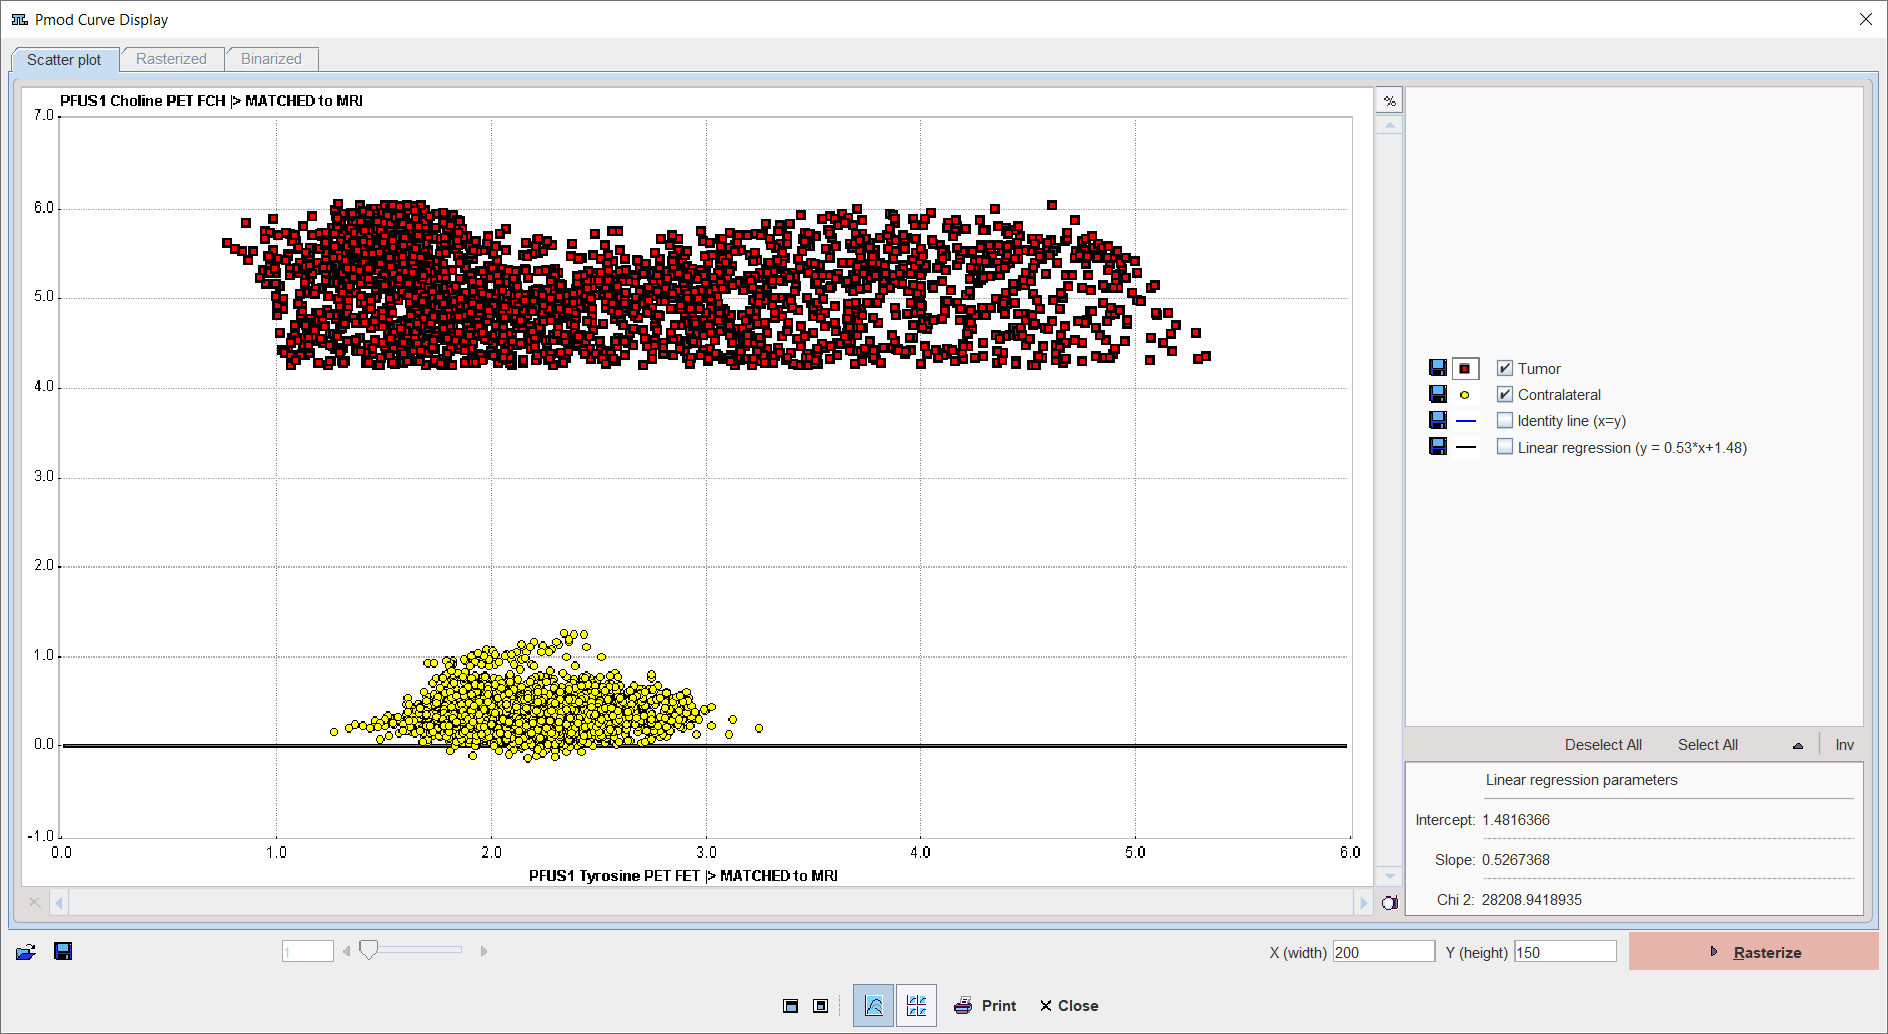This screenshot has height=1034, width=1888.
Task: Click the X icon left of the plot scrollbar
Action: click(x=35, y=902)
